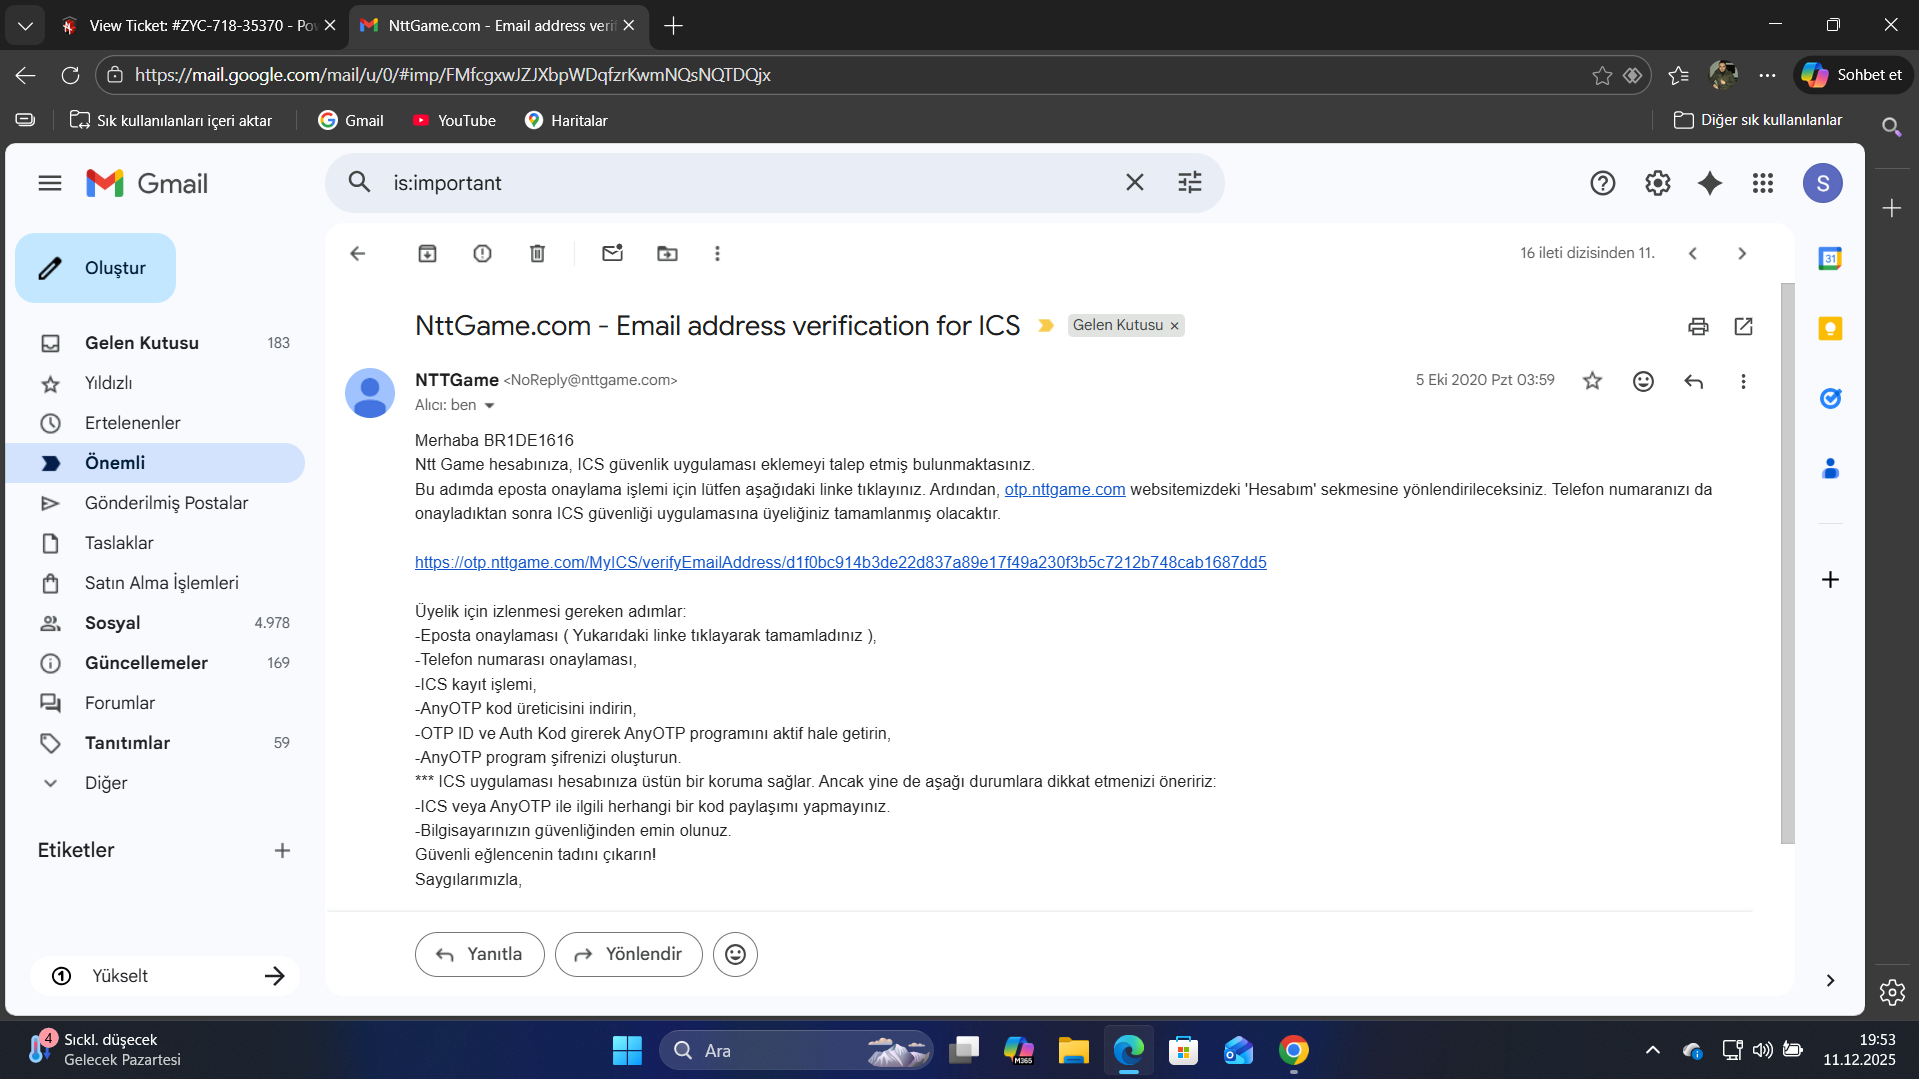Report this email as spam

click(x=482, y=254)
